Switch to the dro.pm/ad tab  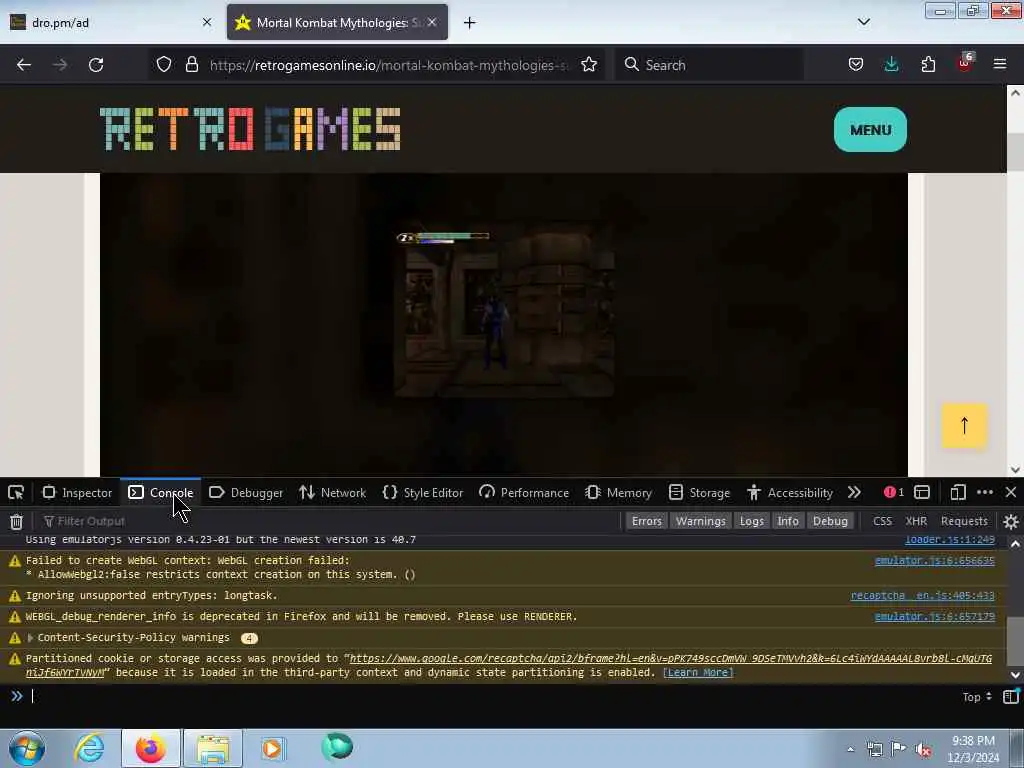click(x=111, y=22)
